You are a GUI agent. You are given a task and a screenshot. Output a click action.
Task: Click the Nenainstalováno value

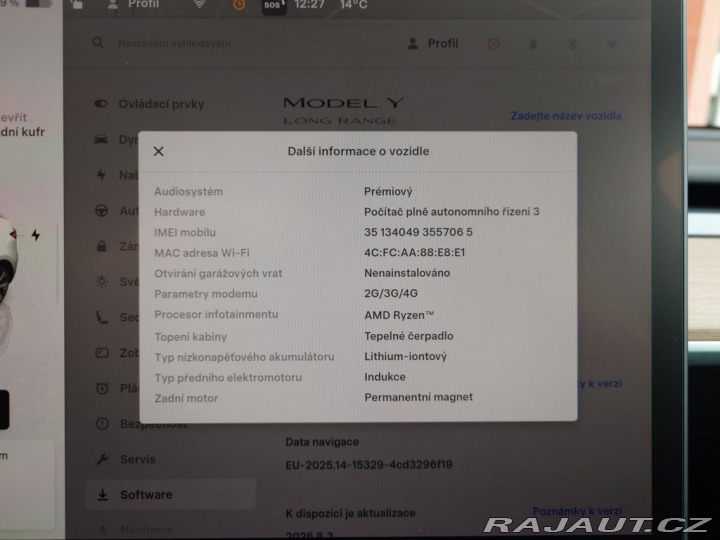click(x=407, y=273)
